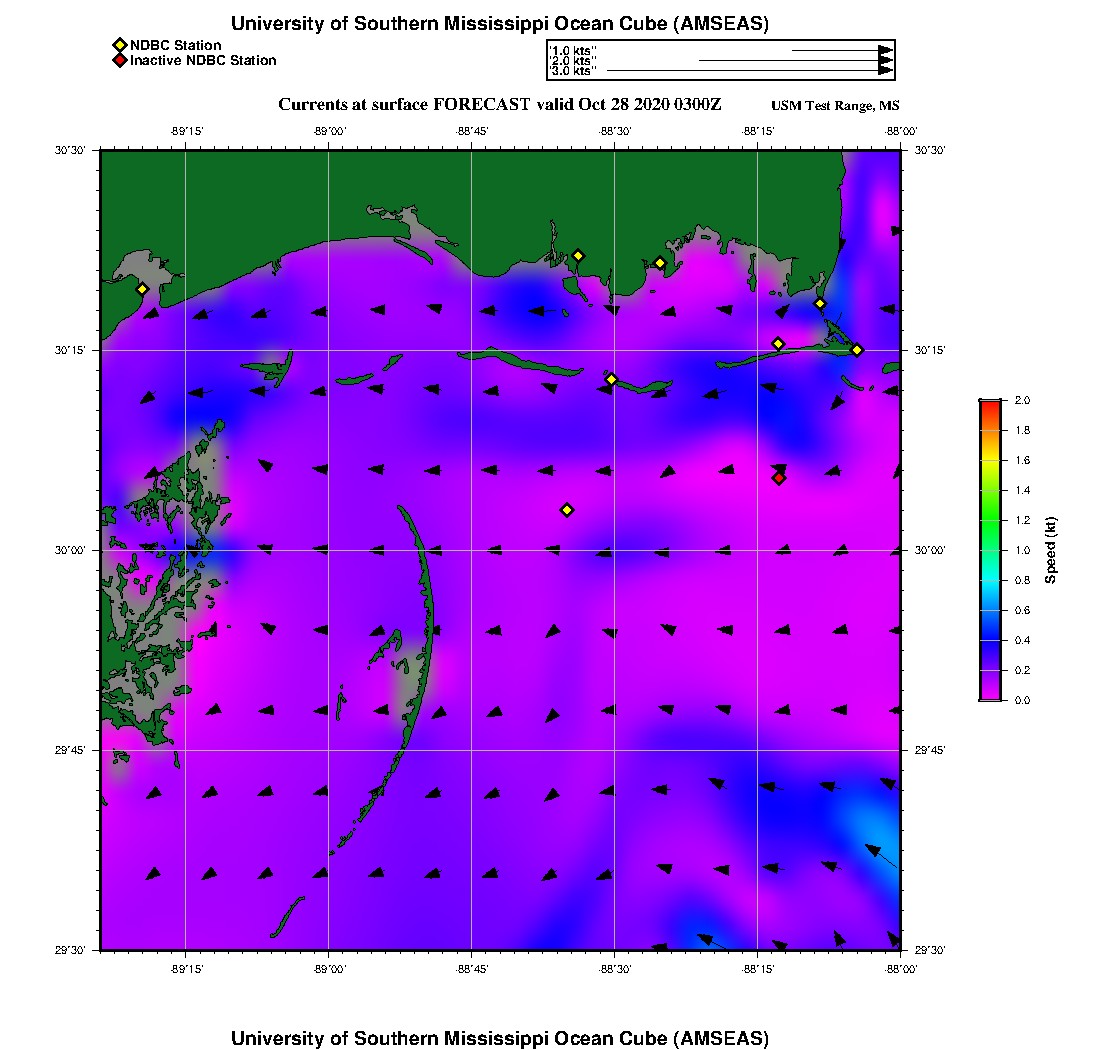
Task: Click the top 'University of Southern Mississippi' heading
Action: pos(500,24)
